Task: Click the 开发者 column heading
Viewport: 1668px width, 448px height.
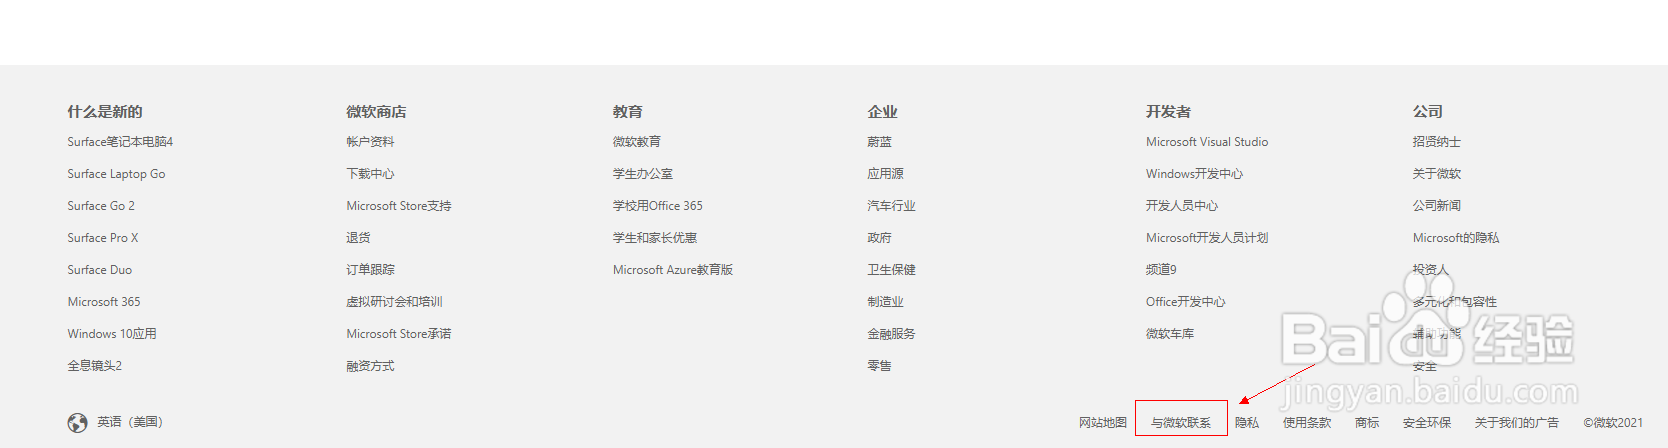Action: click(1168, 112)
